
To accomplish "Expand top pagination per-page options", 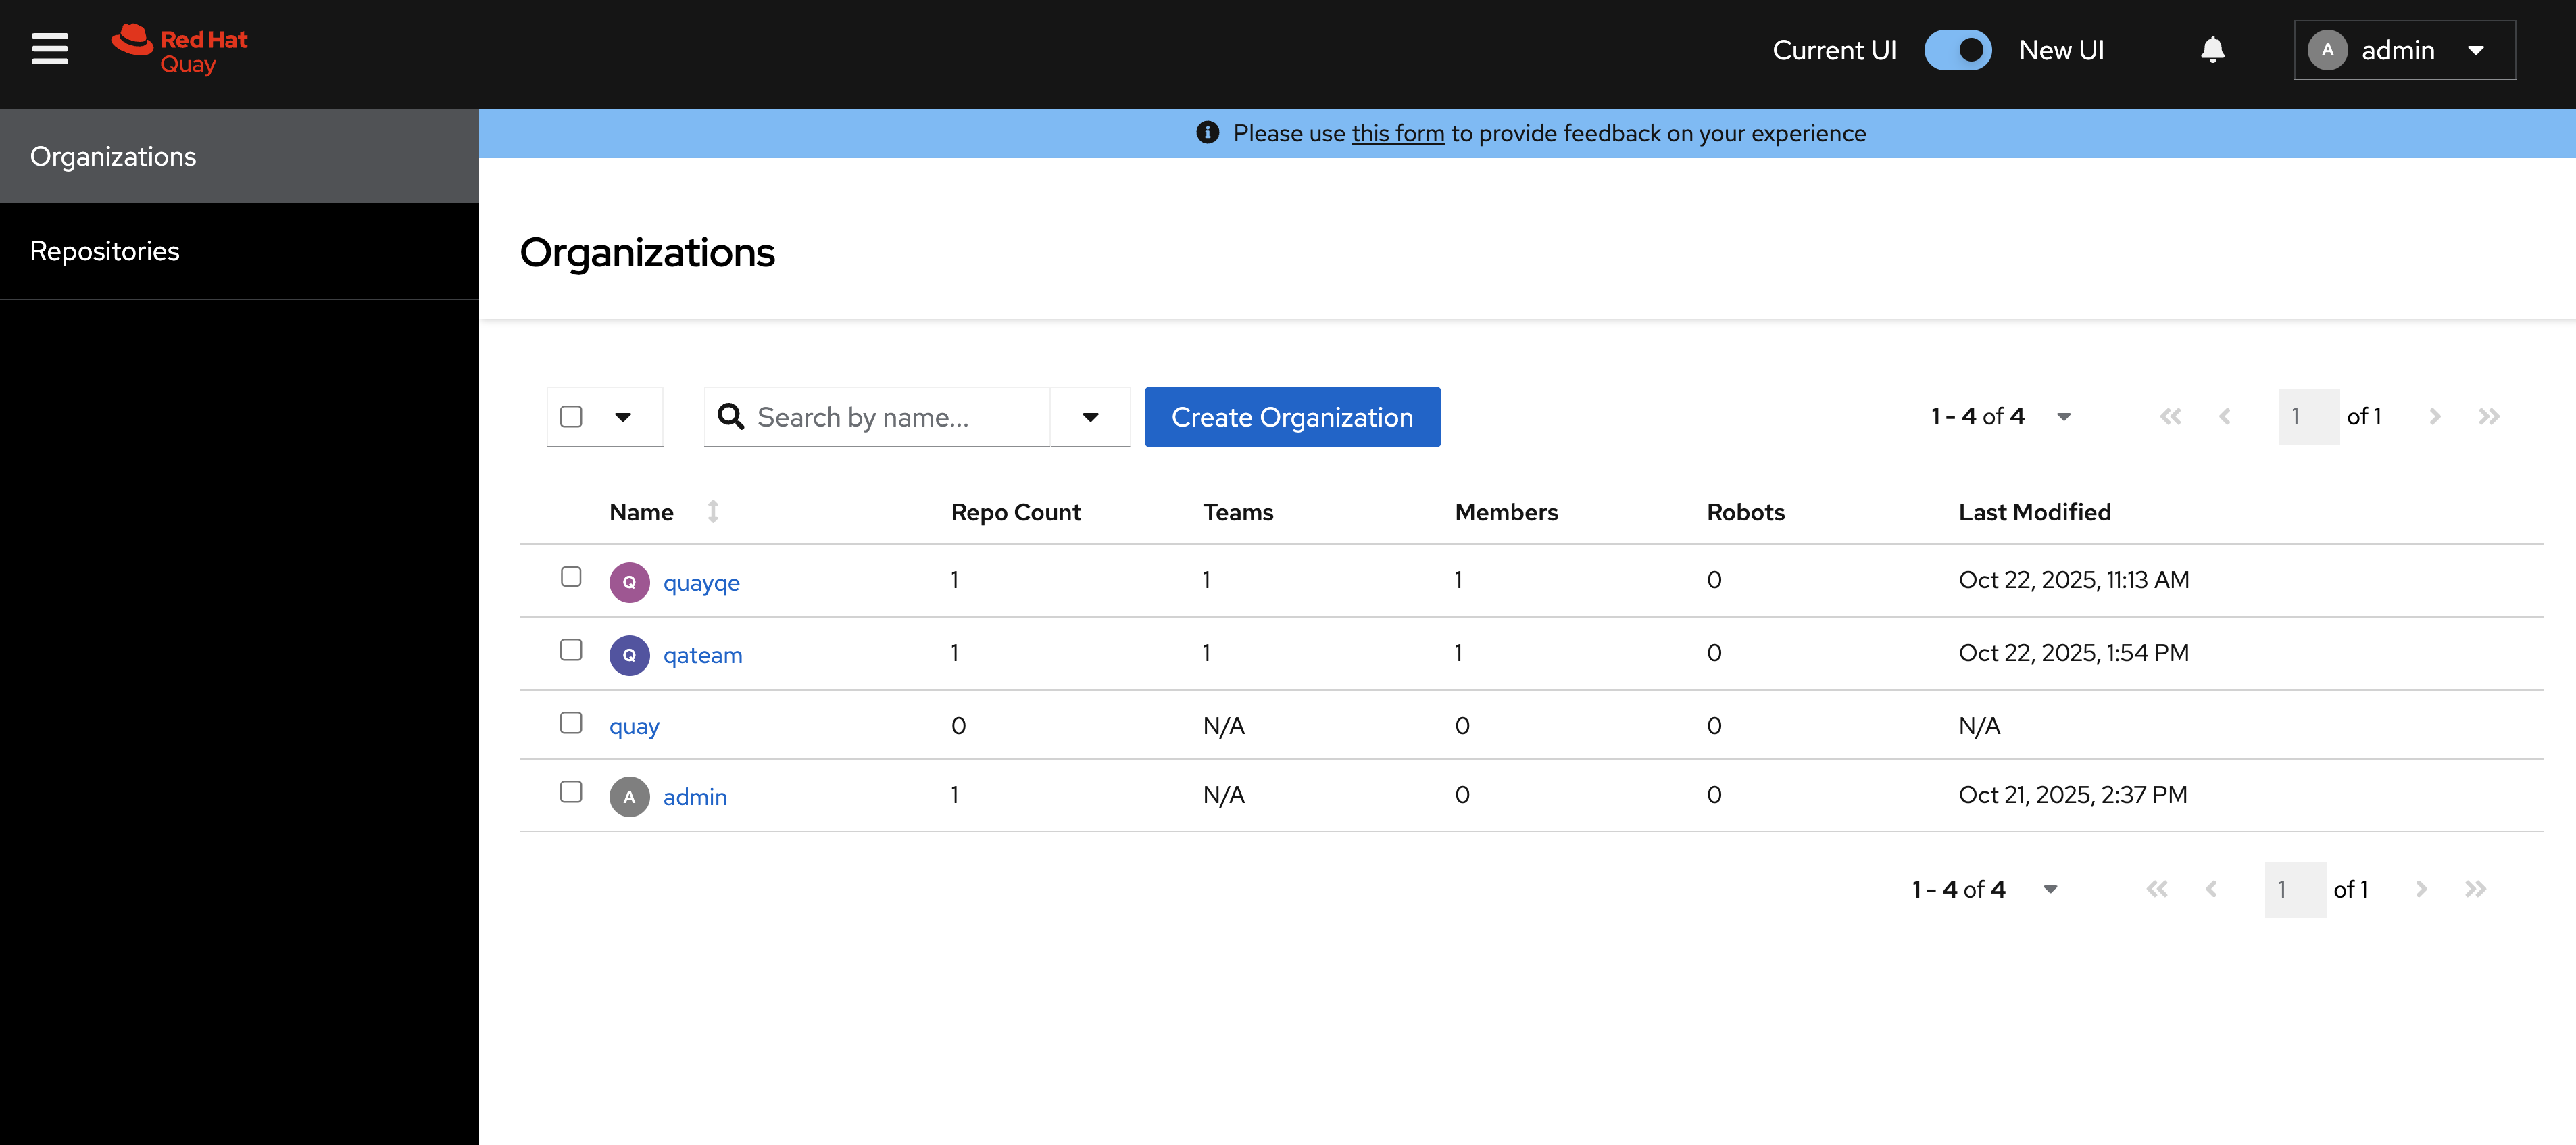I will (2063, 417).
